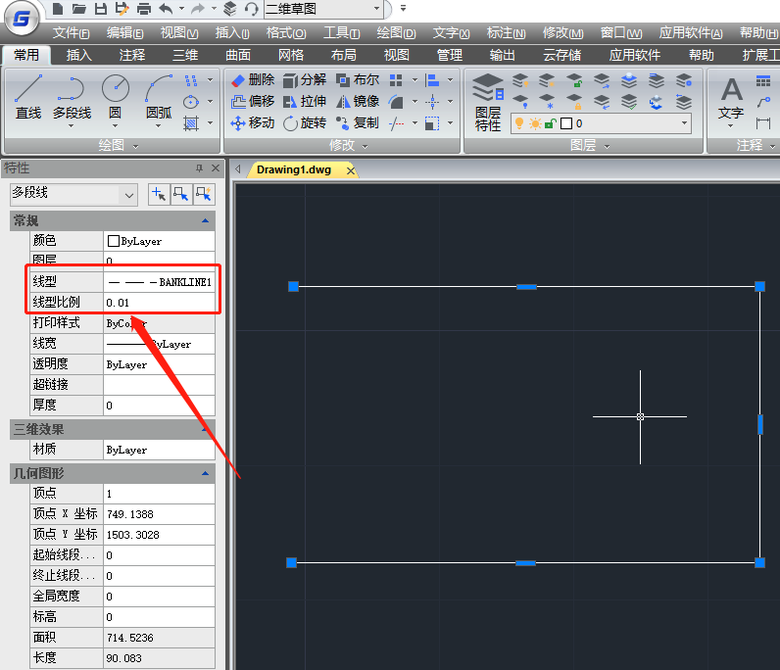The height and width of the screenshot is (670, 780).
Task: Open the layer selector dropdown in ribbon
Action: tap(684, 123)
